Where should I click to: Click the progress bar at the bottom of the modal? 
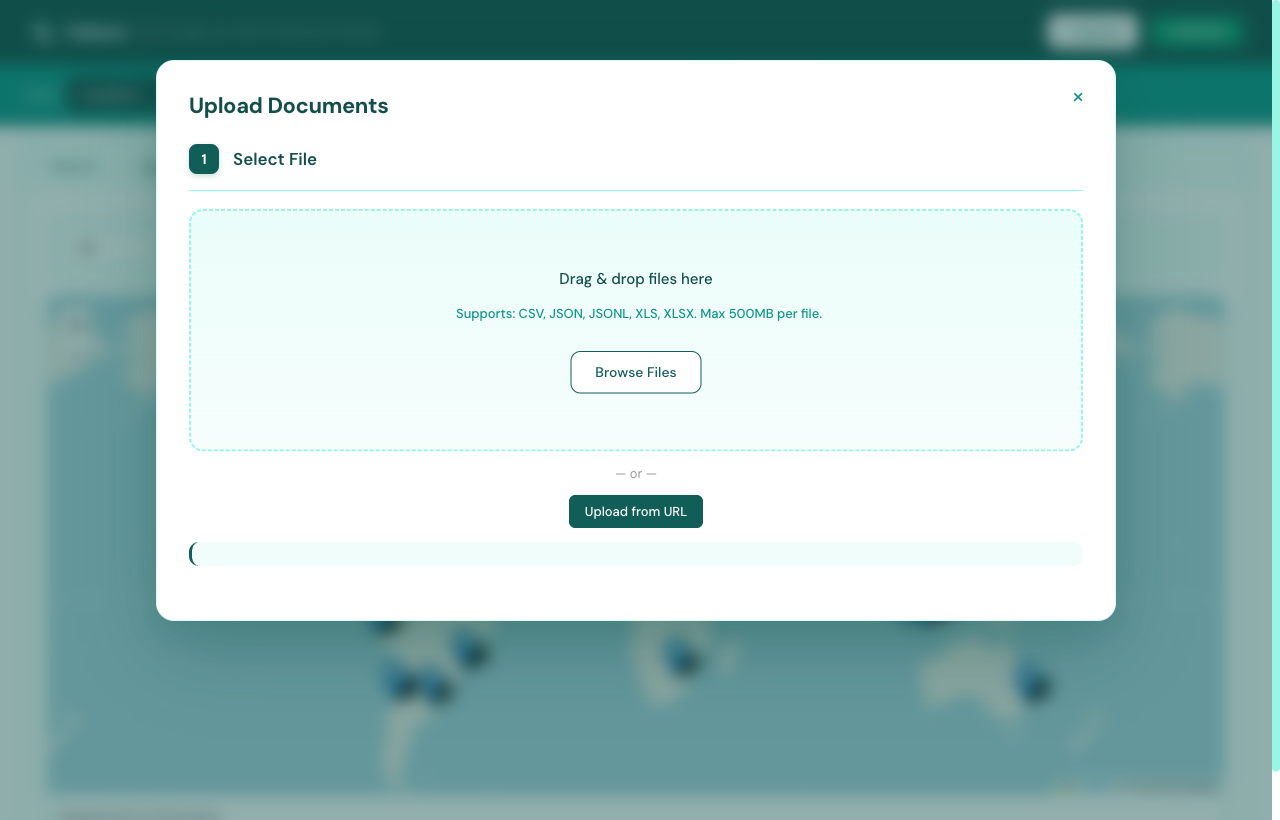(x=636, y=553)
